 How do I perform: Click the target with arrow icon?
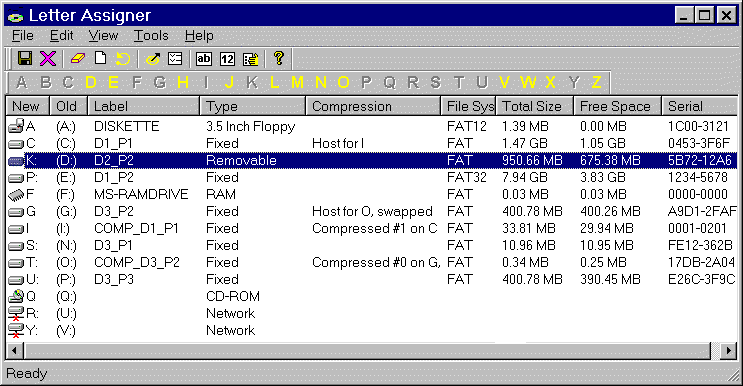153,59
